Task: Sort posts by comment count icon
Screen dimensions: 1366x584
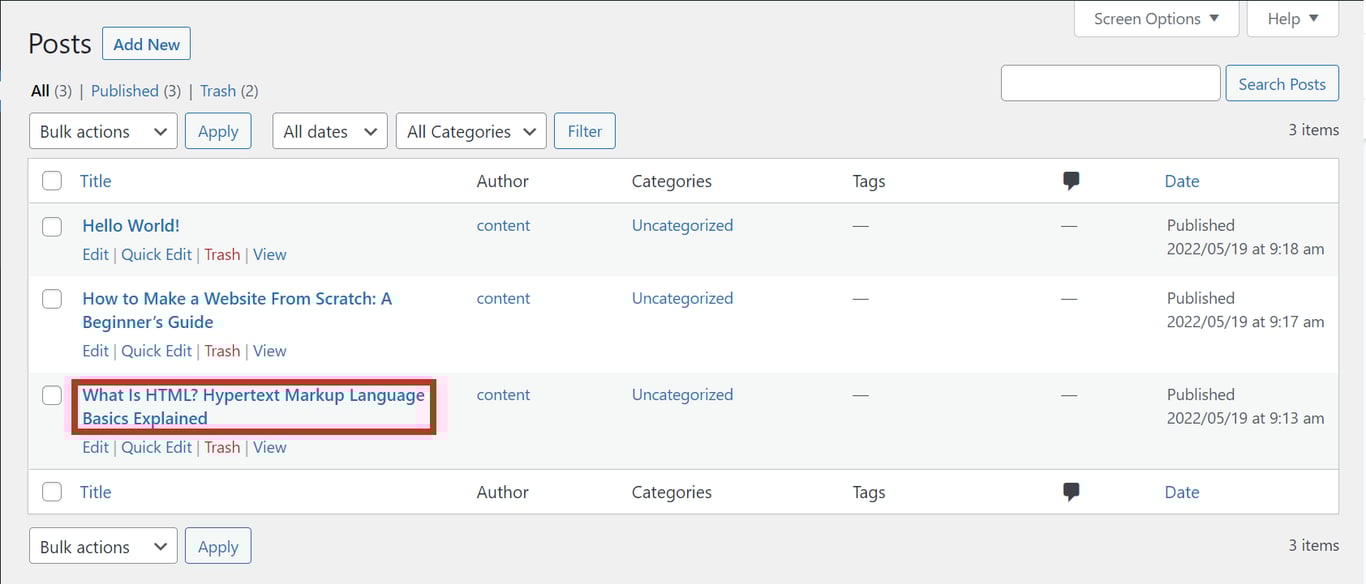Action: 1070,180
